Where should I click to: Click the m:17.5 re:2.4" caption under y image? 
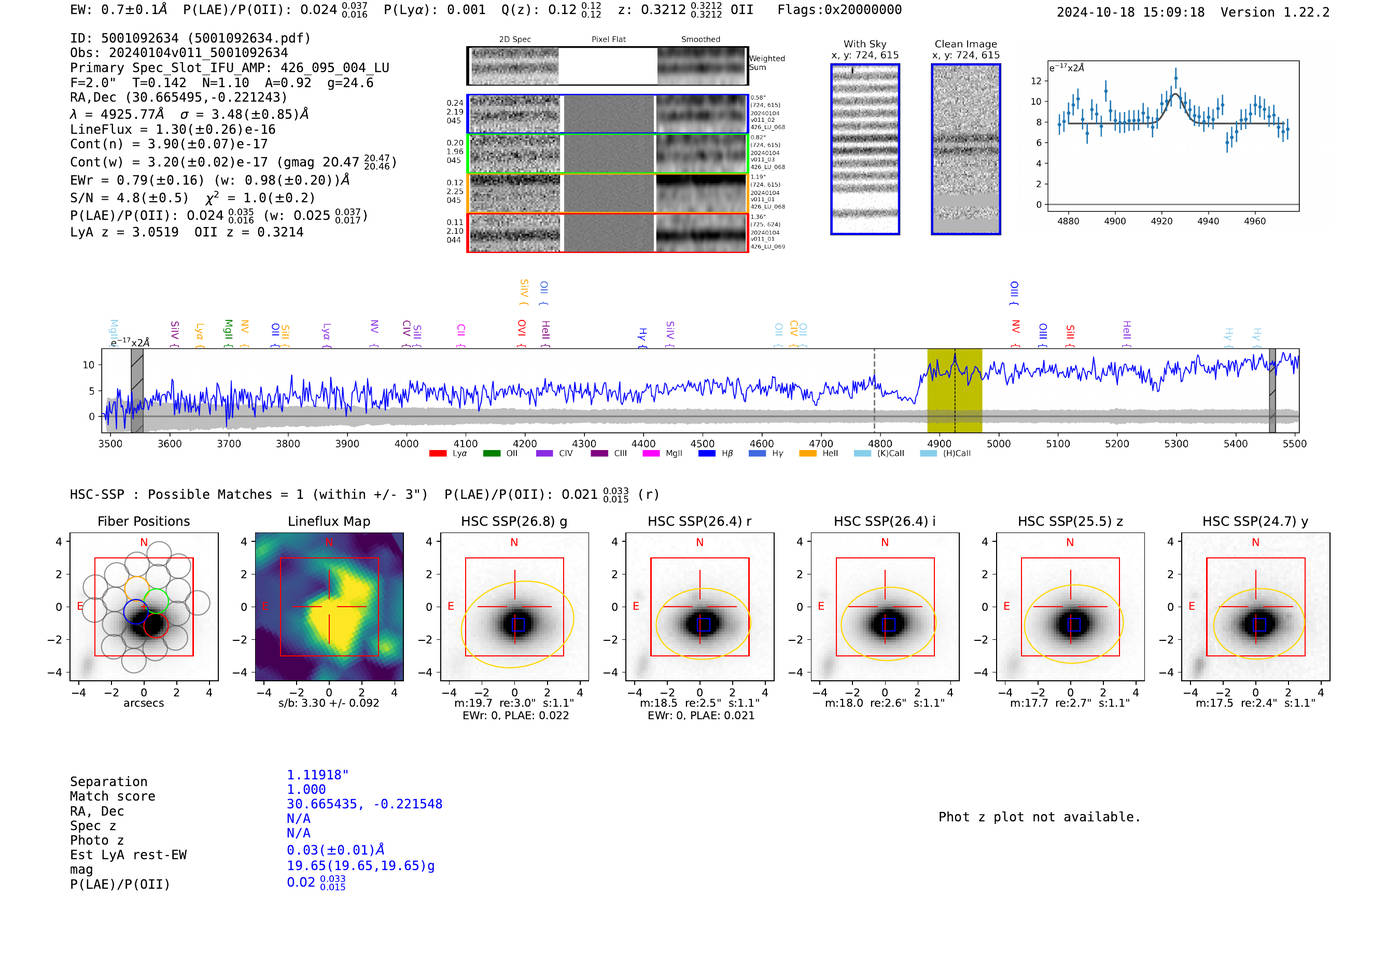pyautogui.click(x=1255, y=703)
